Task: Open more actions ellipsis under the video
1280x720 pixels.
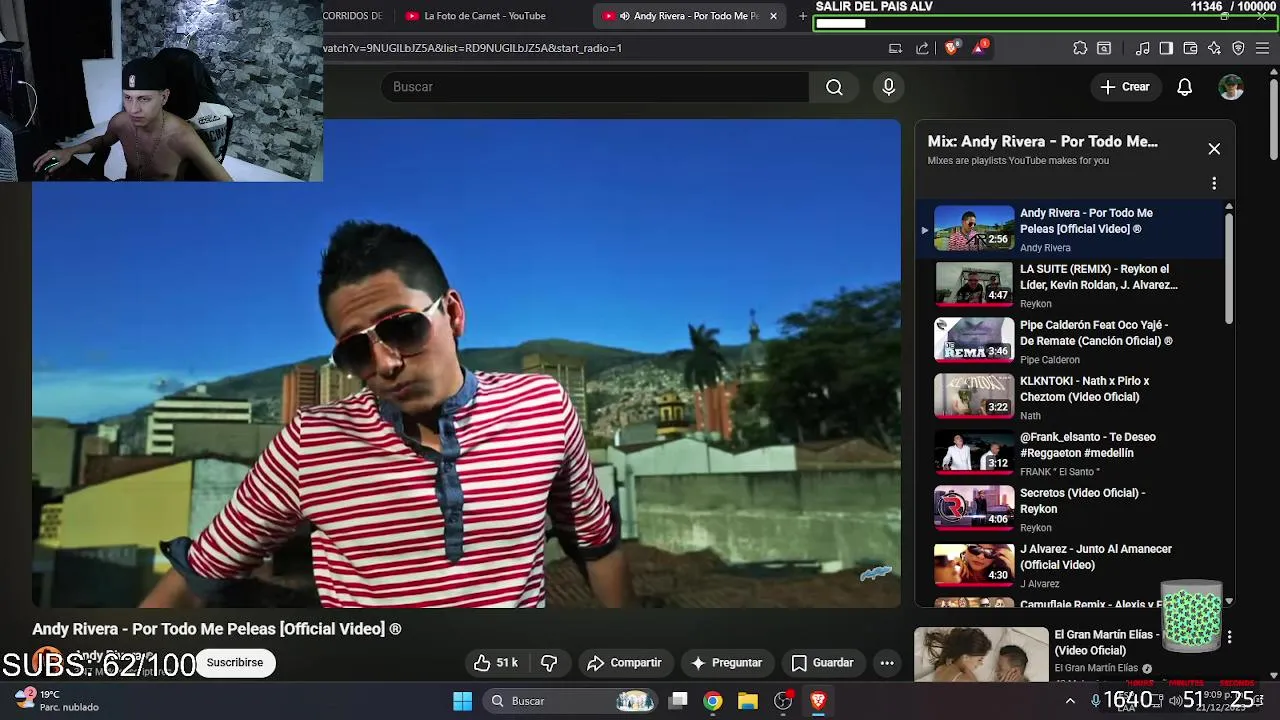Action: 887,663
